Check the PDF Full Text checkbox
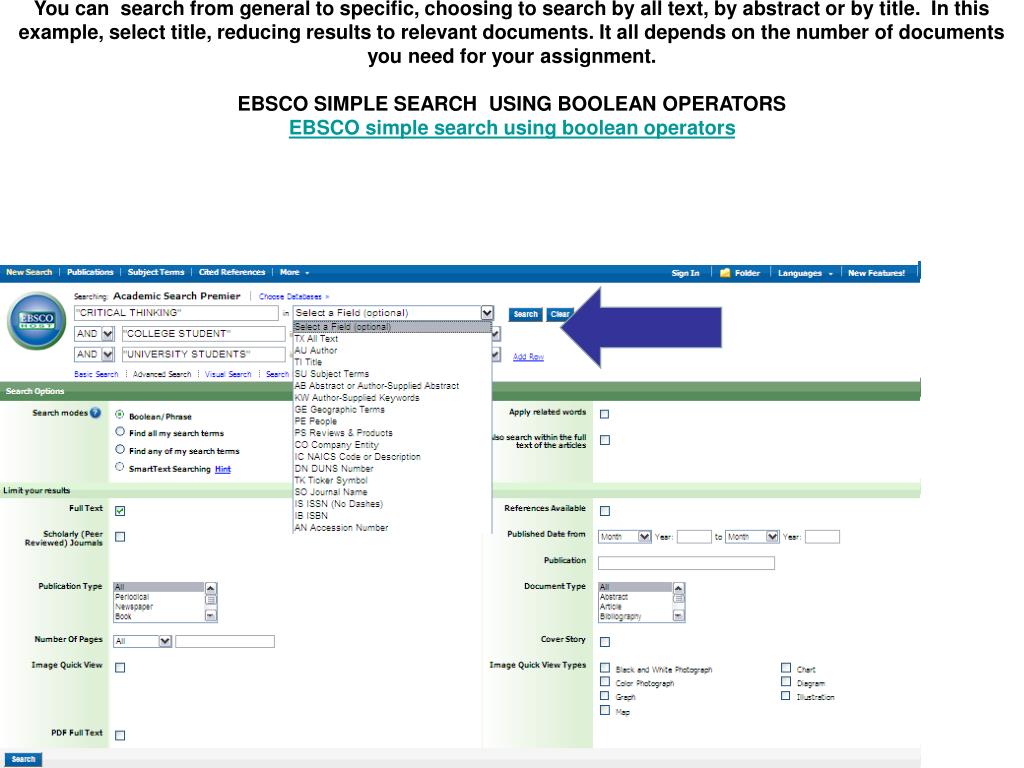 tap(120, 735)
